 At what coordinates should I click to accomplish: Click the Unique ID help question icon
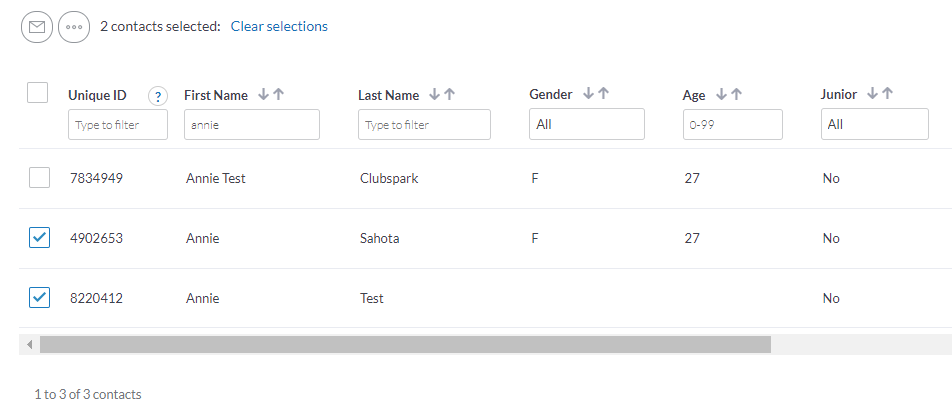158,96
